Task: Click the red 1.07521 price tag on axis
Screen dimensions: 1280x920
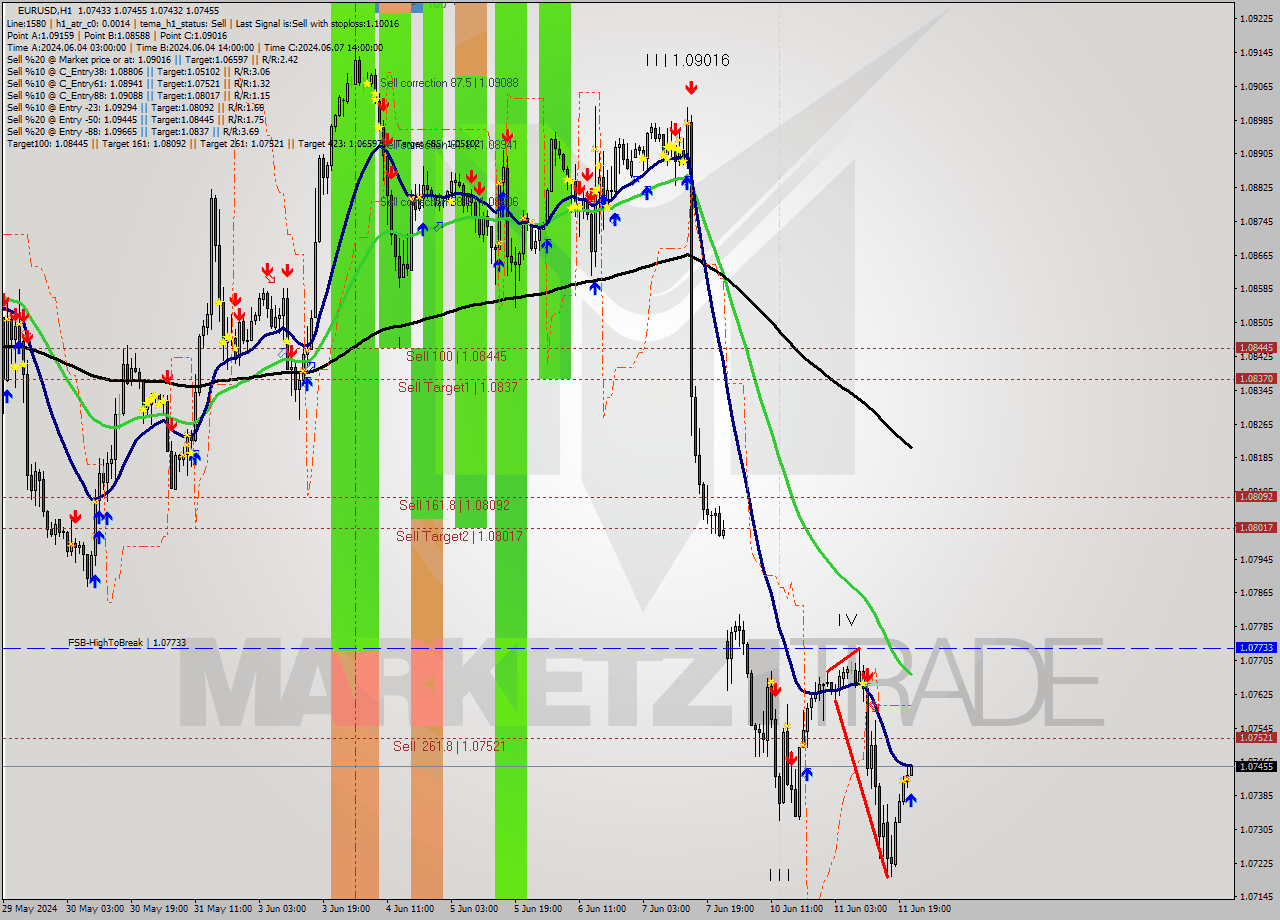Action: pyautogui.click(x=1256, y=737)
